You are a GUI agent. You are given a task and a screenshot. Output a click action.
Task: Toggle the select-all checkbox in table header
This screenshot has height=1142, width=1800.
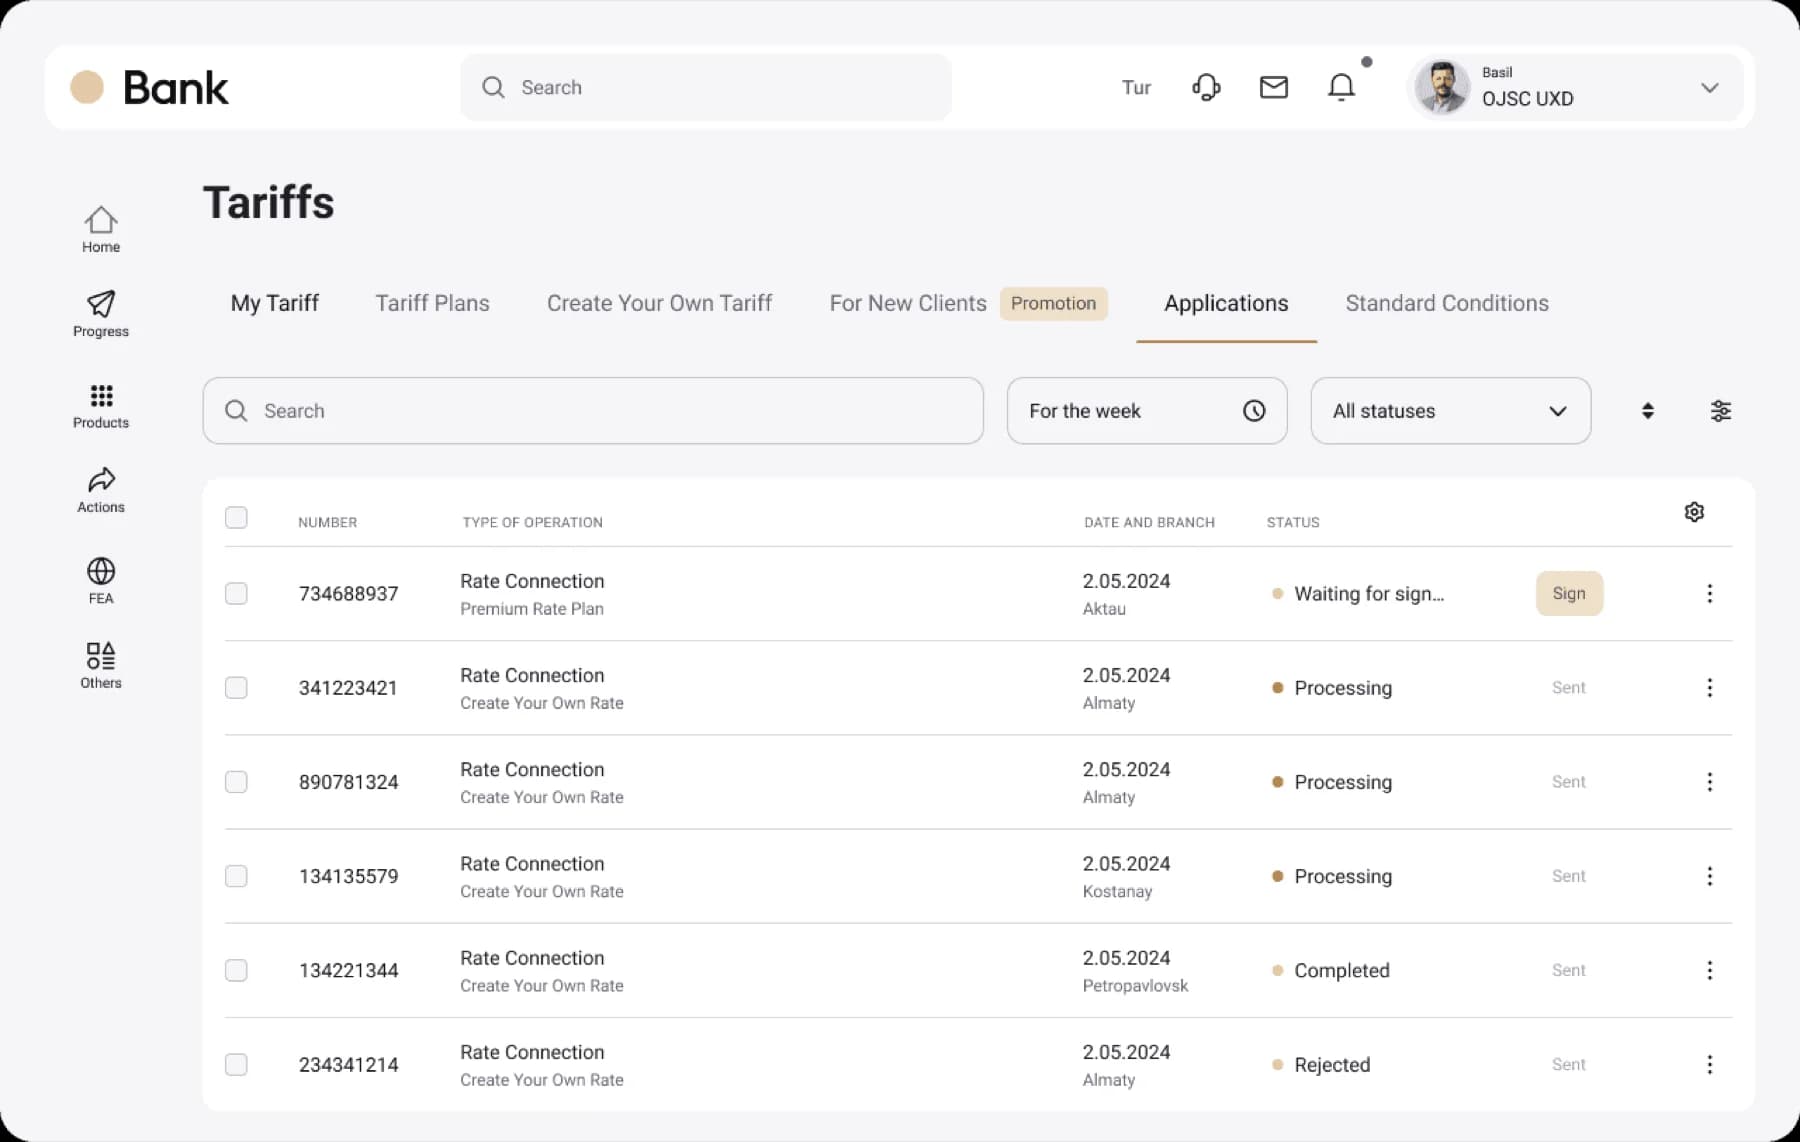236,517
